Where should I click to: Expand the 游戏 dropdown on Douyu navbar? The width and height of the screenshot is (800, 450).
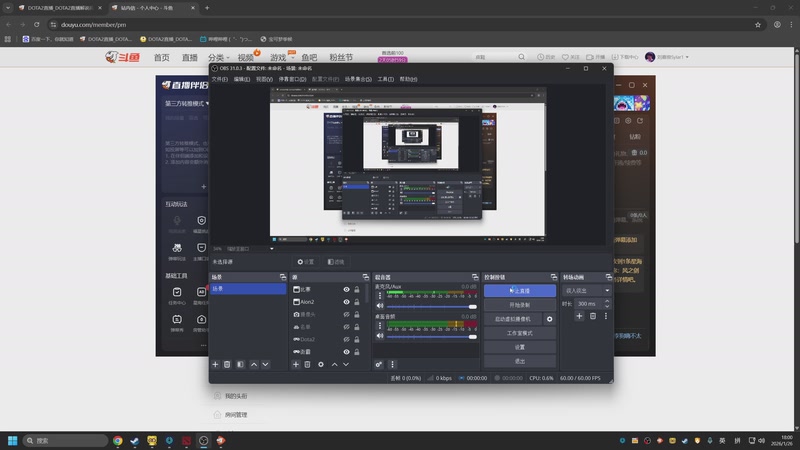click(282, 58)
